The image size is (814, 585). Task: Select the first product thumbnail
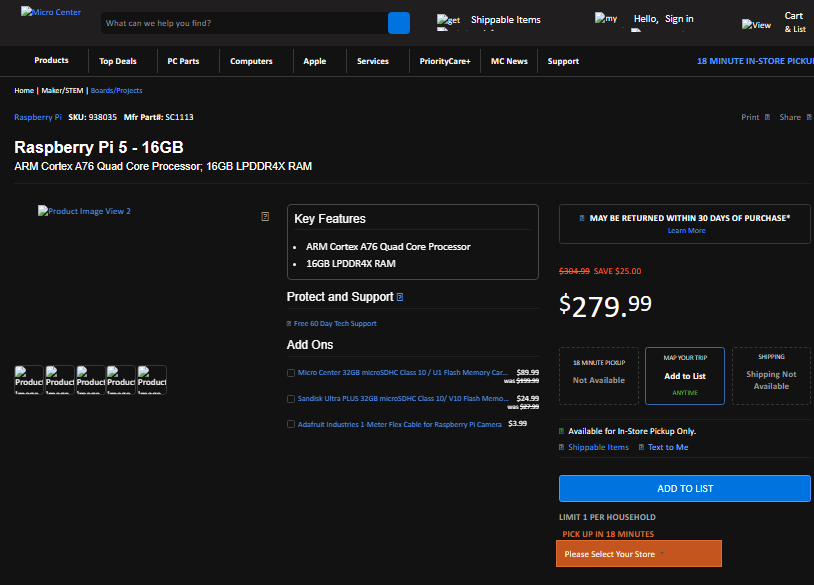pyautogui.click(x=29, y=380)
